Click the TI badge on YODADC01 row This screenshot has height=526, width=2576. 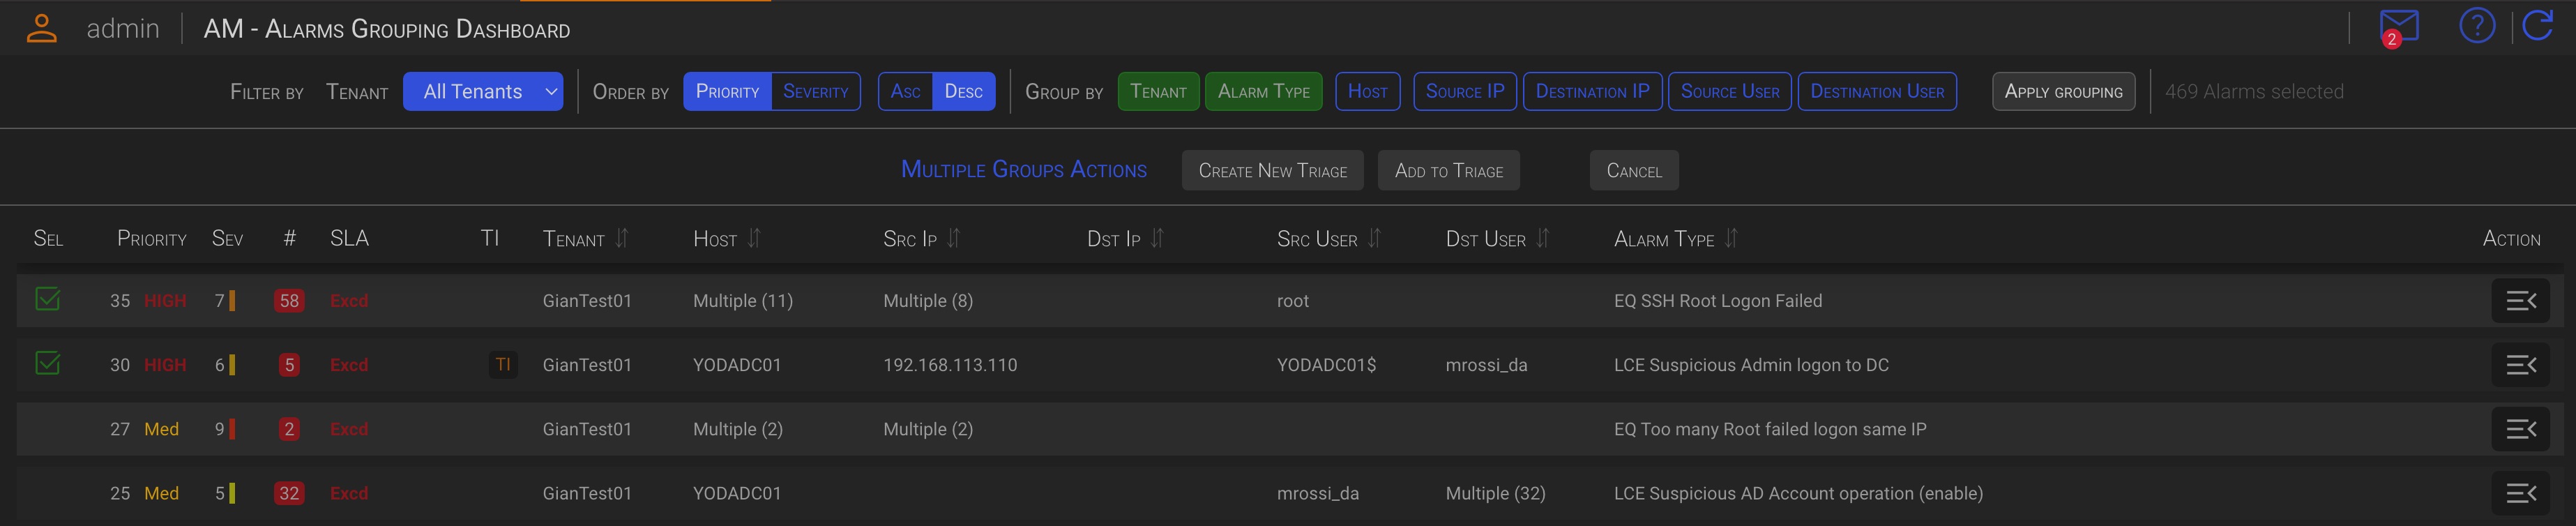coord(503,365)
